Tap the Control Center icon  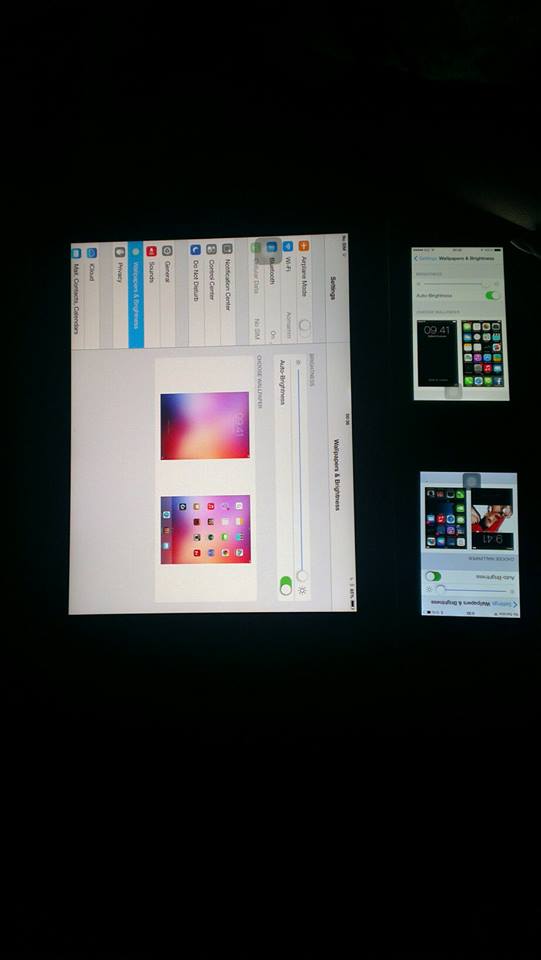(x=211, y=249)
